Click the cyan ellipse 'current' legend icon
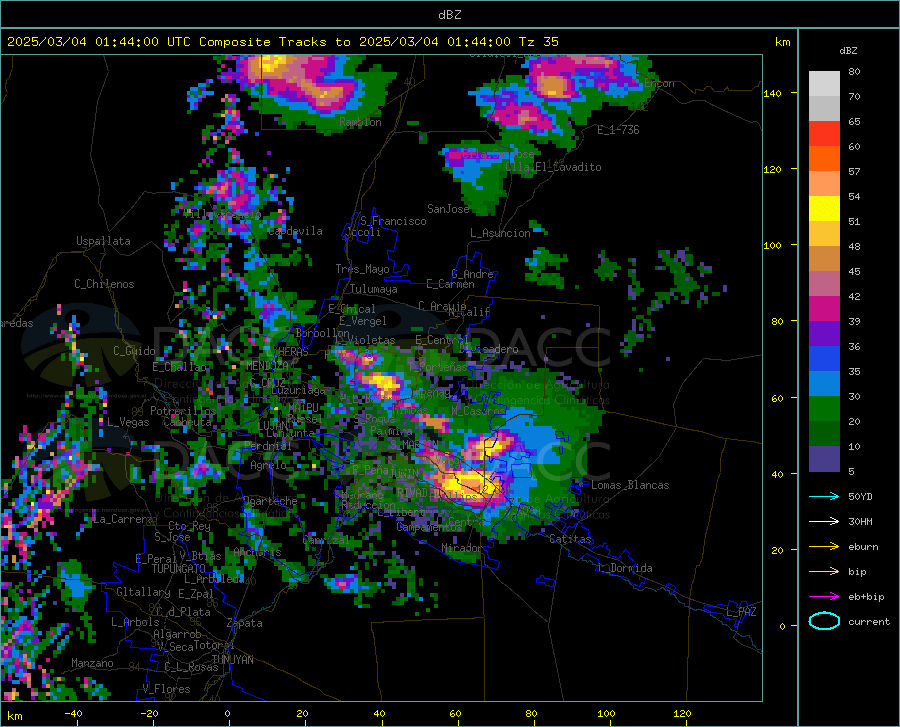This screenshot has height=727, width=900. click(x=824, y=621)
